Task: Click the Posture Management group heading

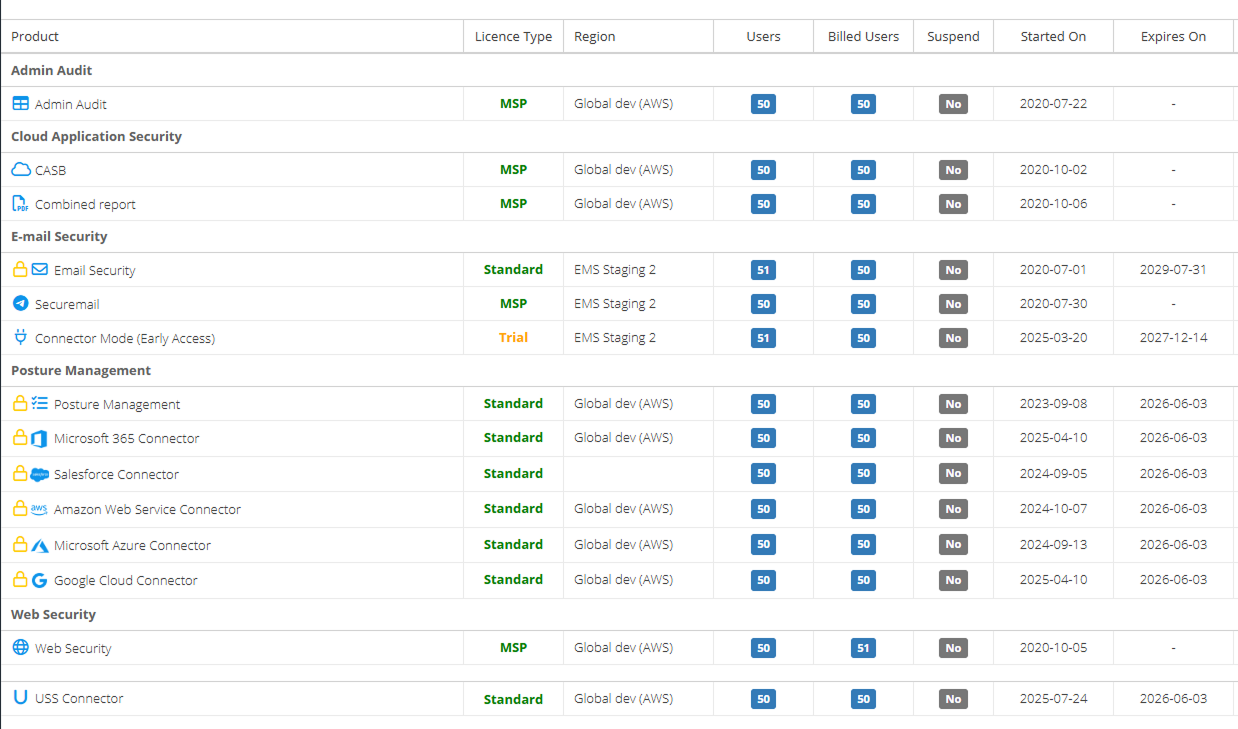Action: click(81, 370)
